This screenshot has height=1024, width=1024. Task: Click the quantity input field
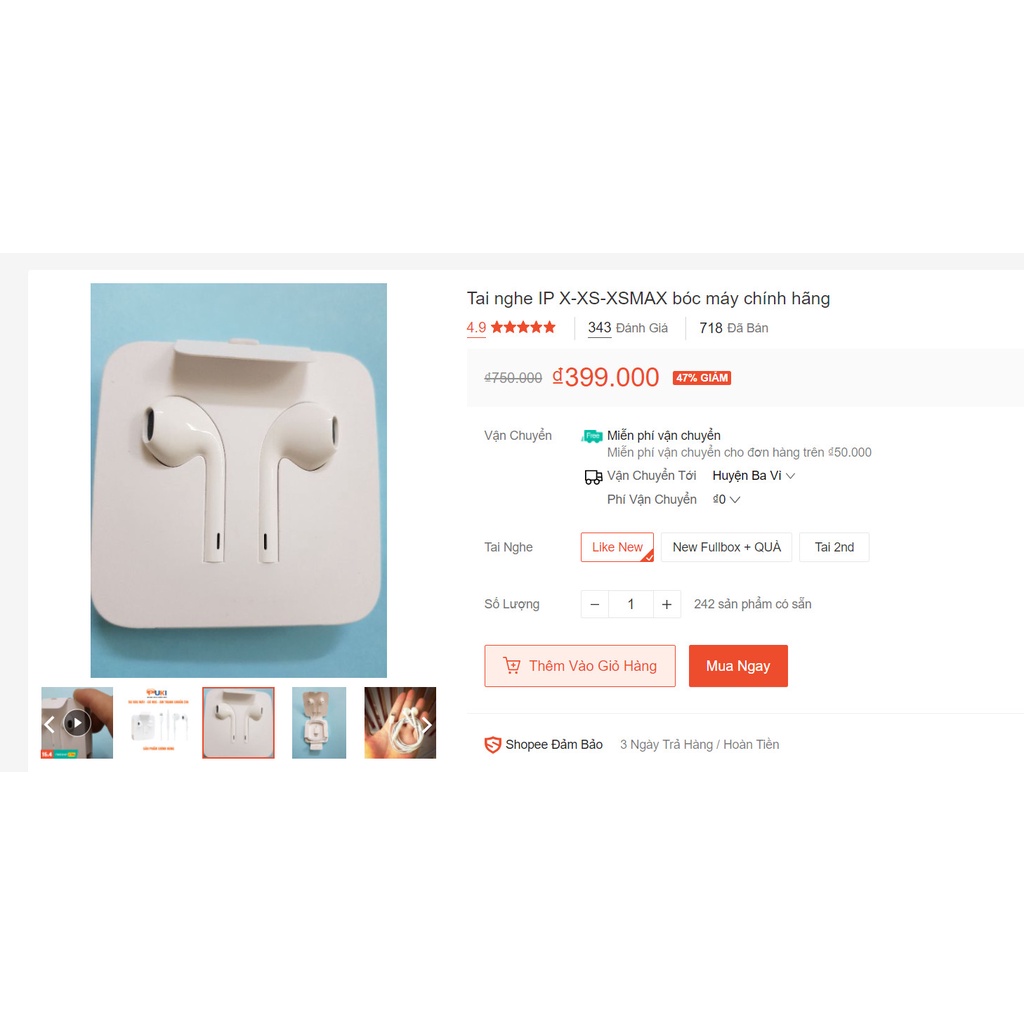pos(631,604)
